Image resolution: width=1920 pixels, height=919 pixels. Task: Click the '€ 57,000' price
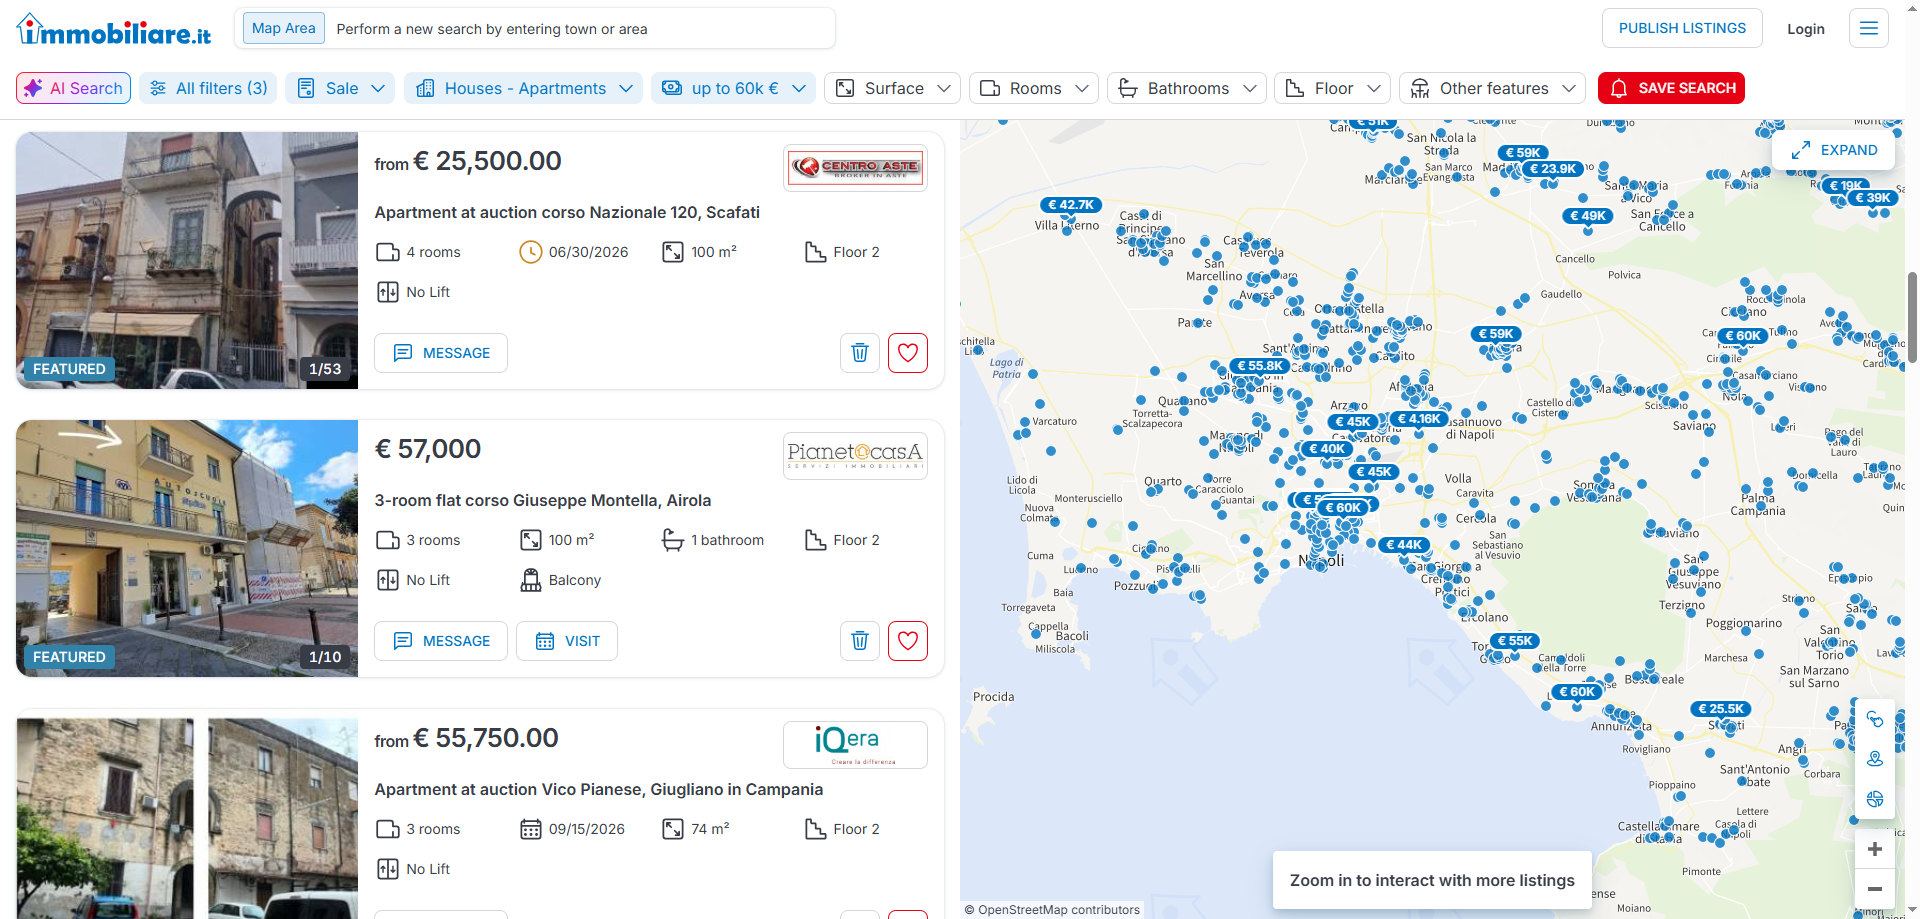pos(428,449)
